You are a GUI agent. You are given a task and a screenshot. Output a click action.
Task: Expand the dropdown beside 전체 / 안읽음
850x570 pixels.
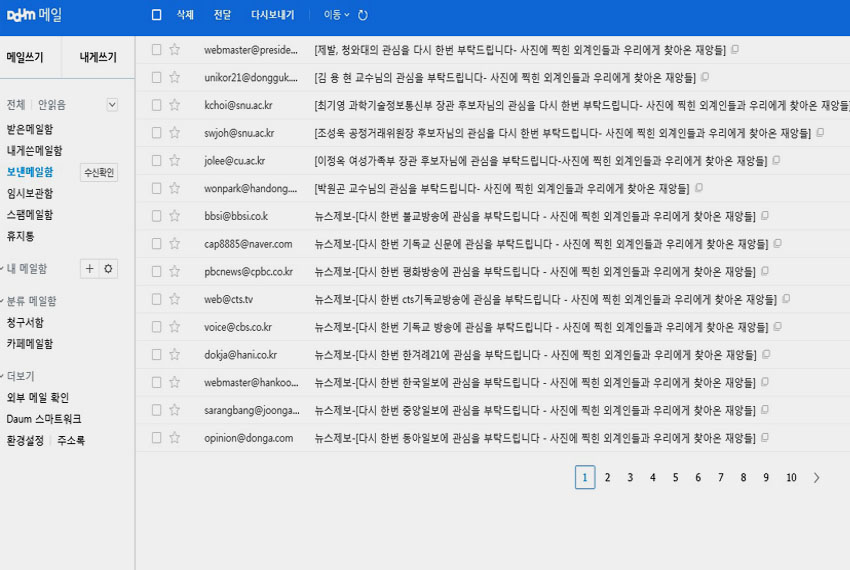[112, 104]
